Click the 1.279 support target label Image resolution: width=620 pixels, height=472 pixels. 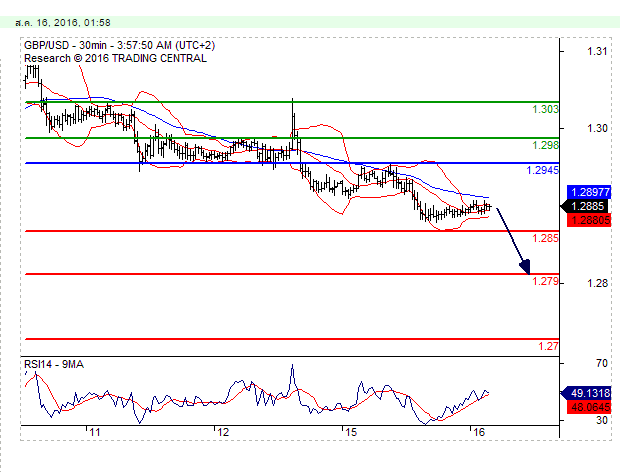tap(545, 281)
